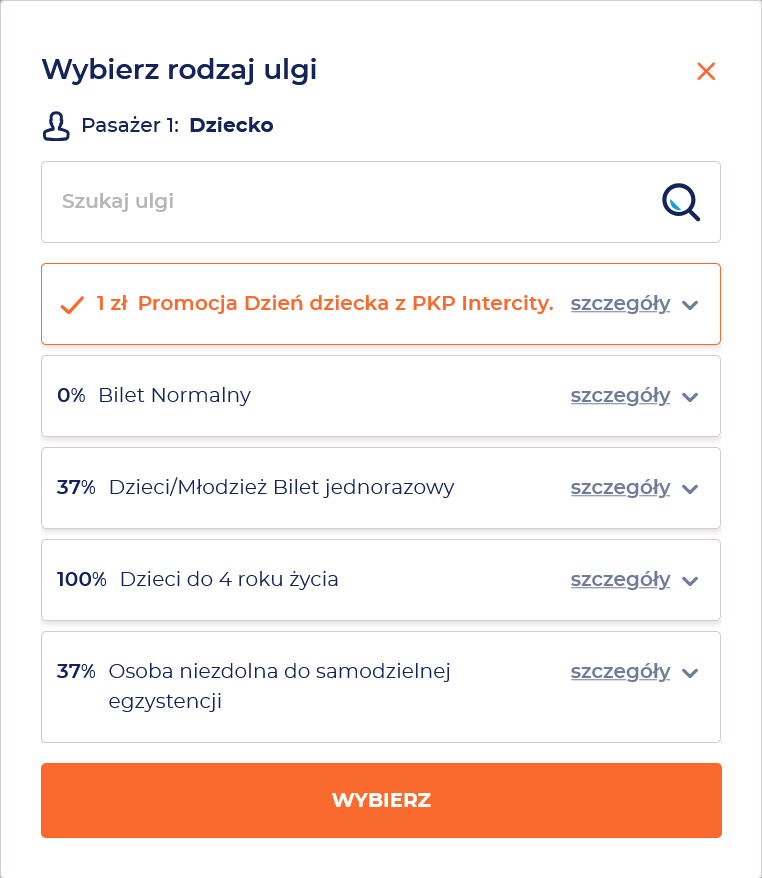
Task: Click the magnifying glass search icon
Action: 681,202
